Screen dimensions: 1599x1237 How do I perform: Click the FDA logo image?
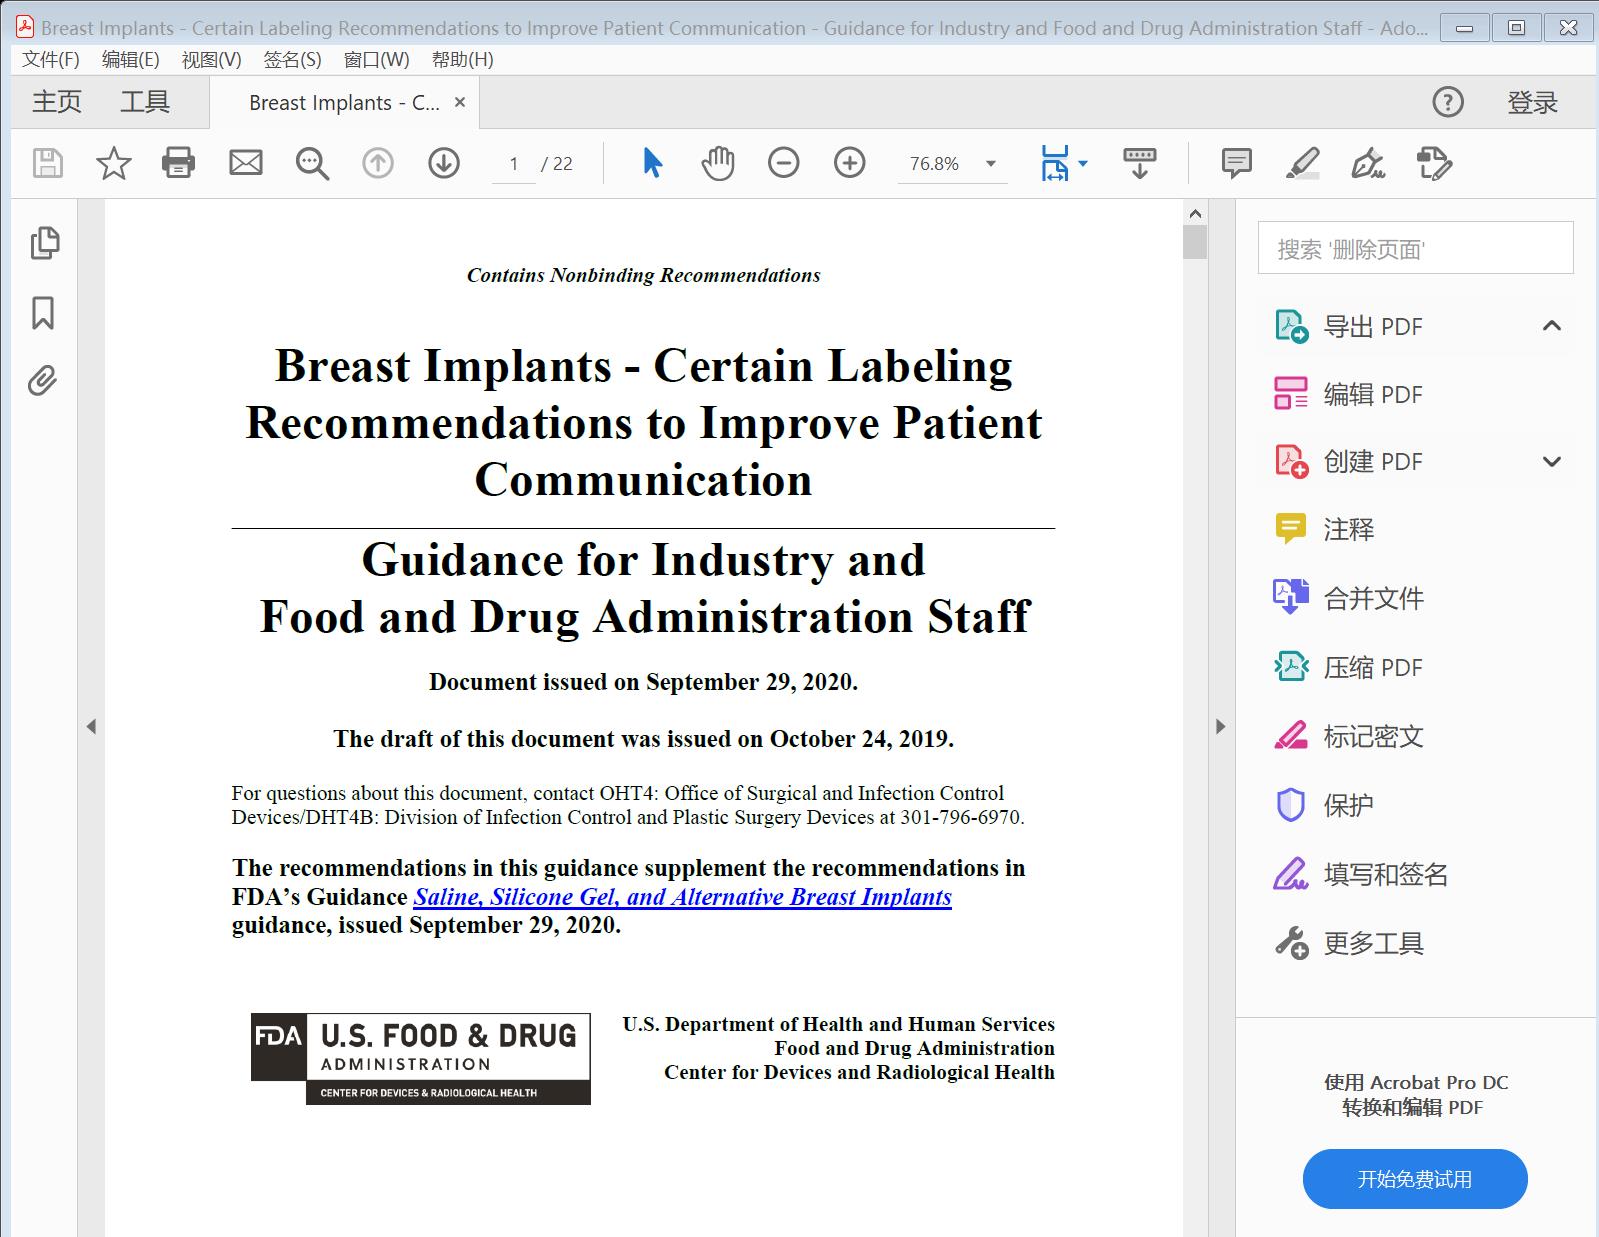coord(421,1059)
